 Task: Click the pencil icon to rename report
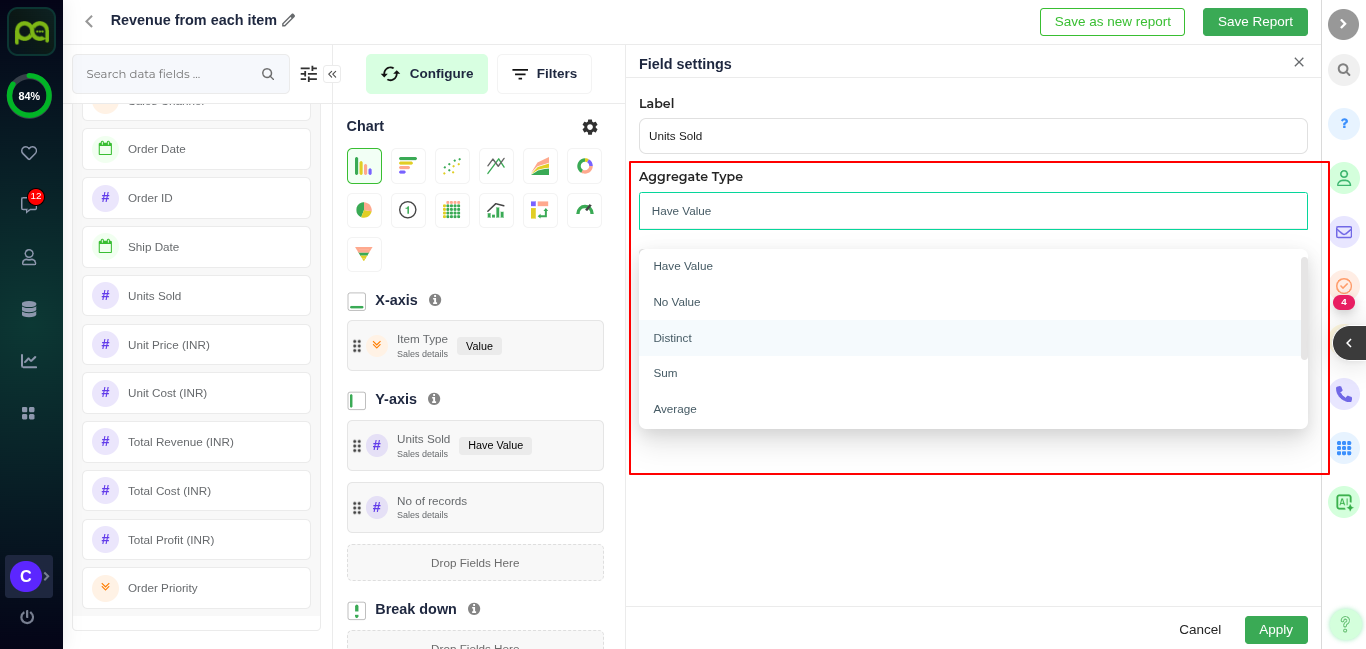point(289,20)
